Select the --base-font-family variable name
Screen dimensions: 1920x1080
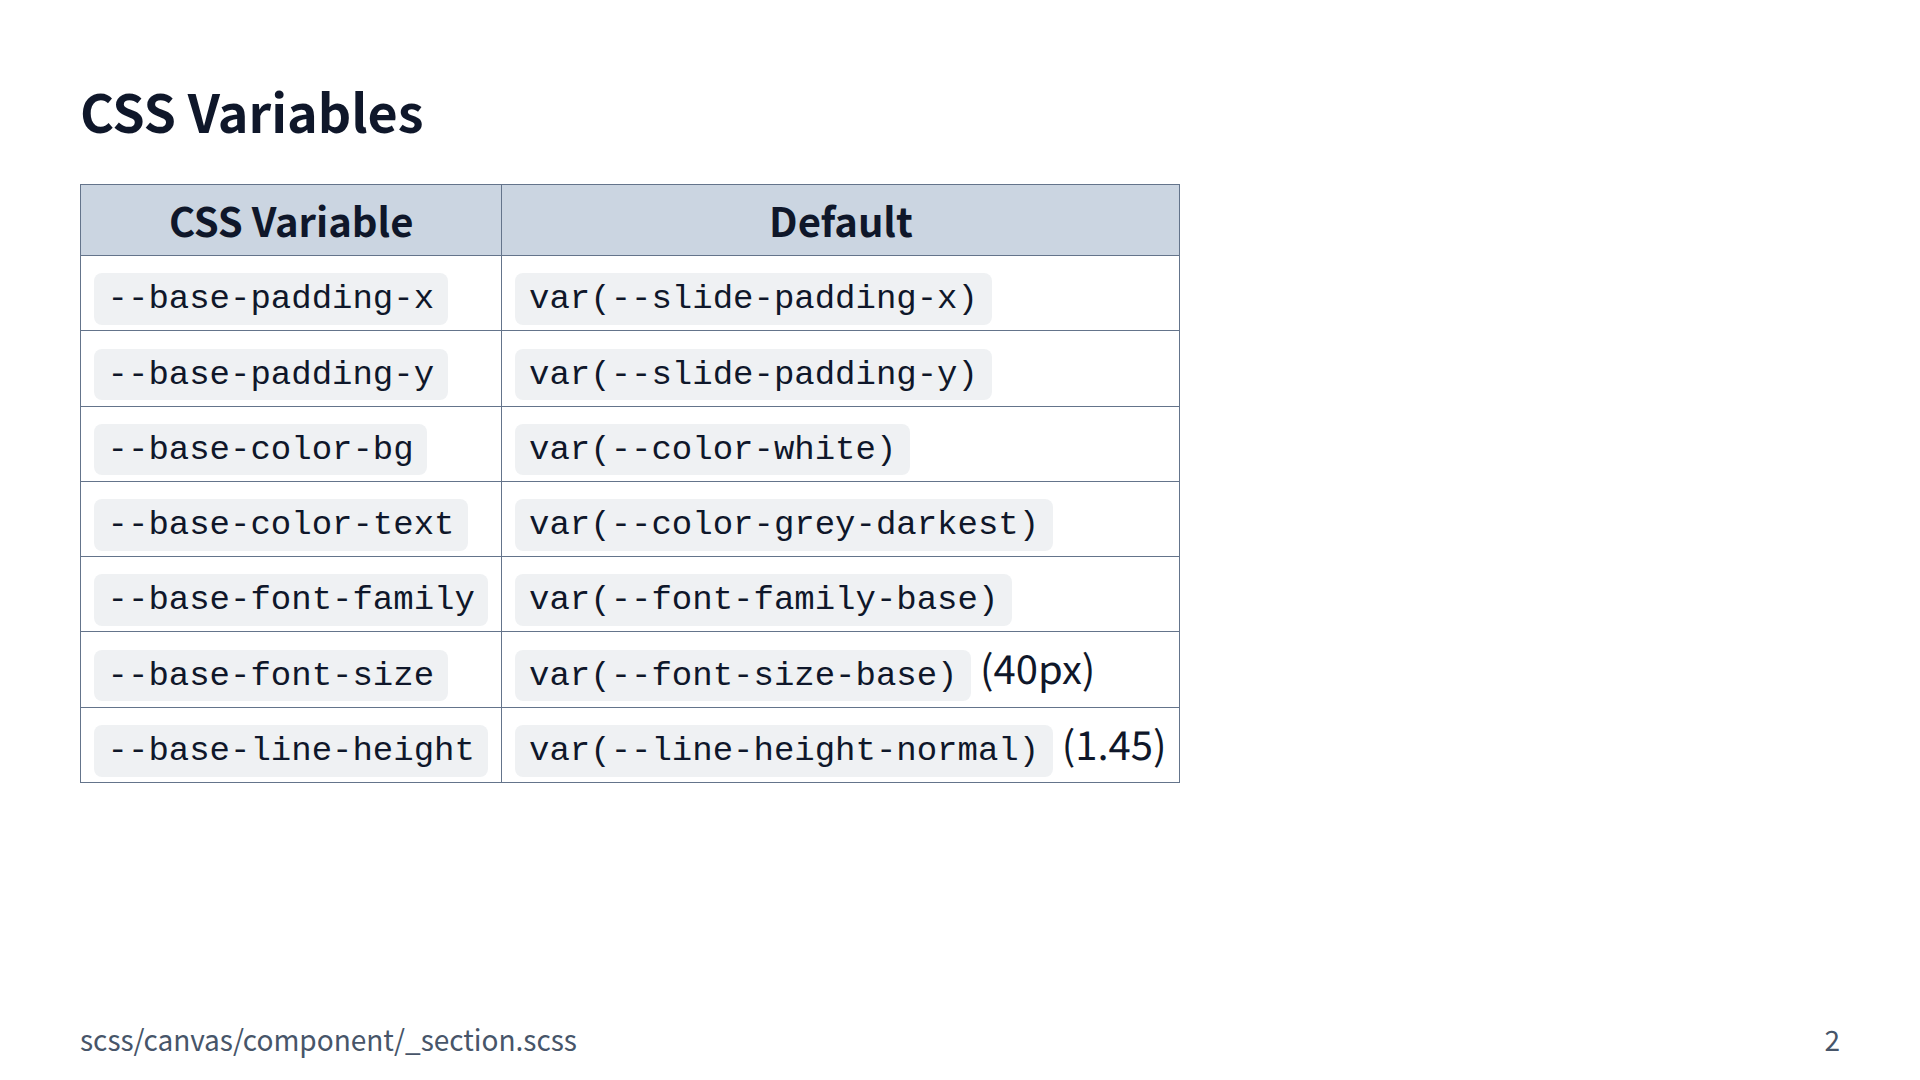click(x=291, y=599)
